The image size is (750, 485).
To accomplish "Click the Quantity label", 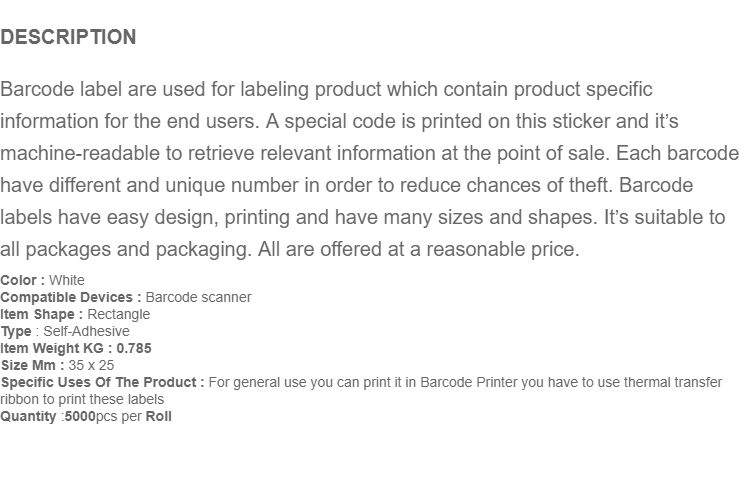I will (28, 417).
